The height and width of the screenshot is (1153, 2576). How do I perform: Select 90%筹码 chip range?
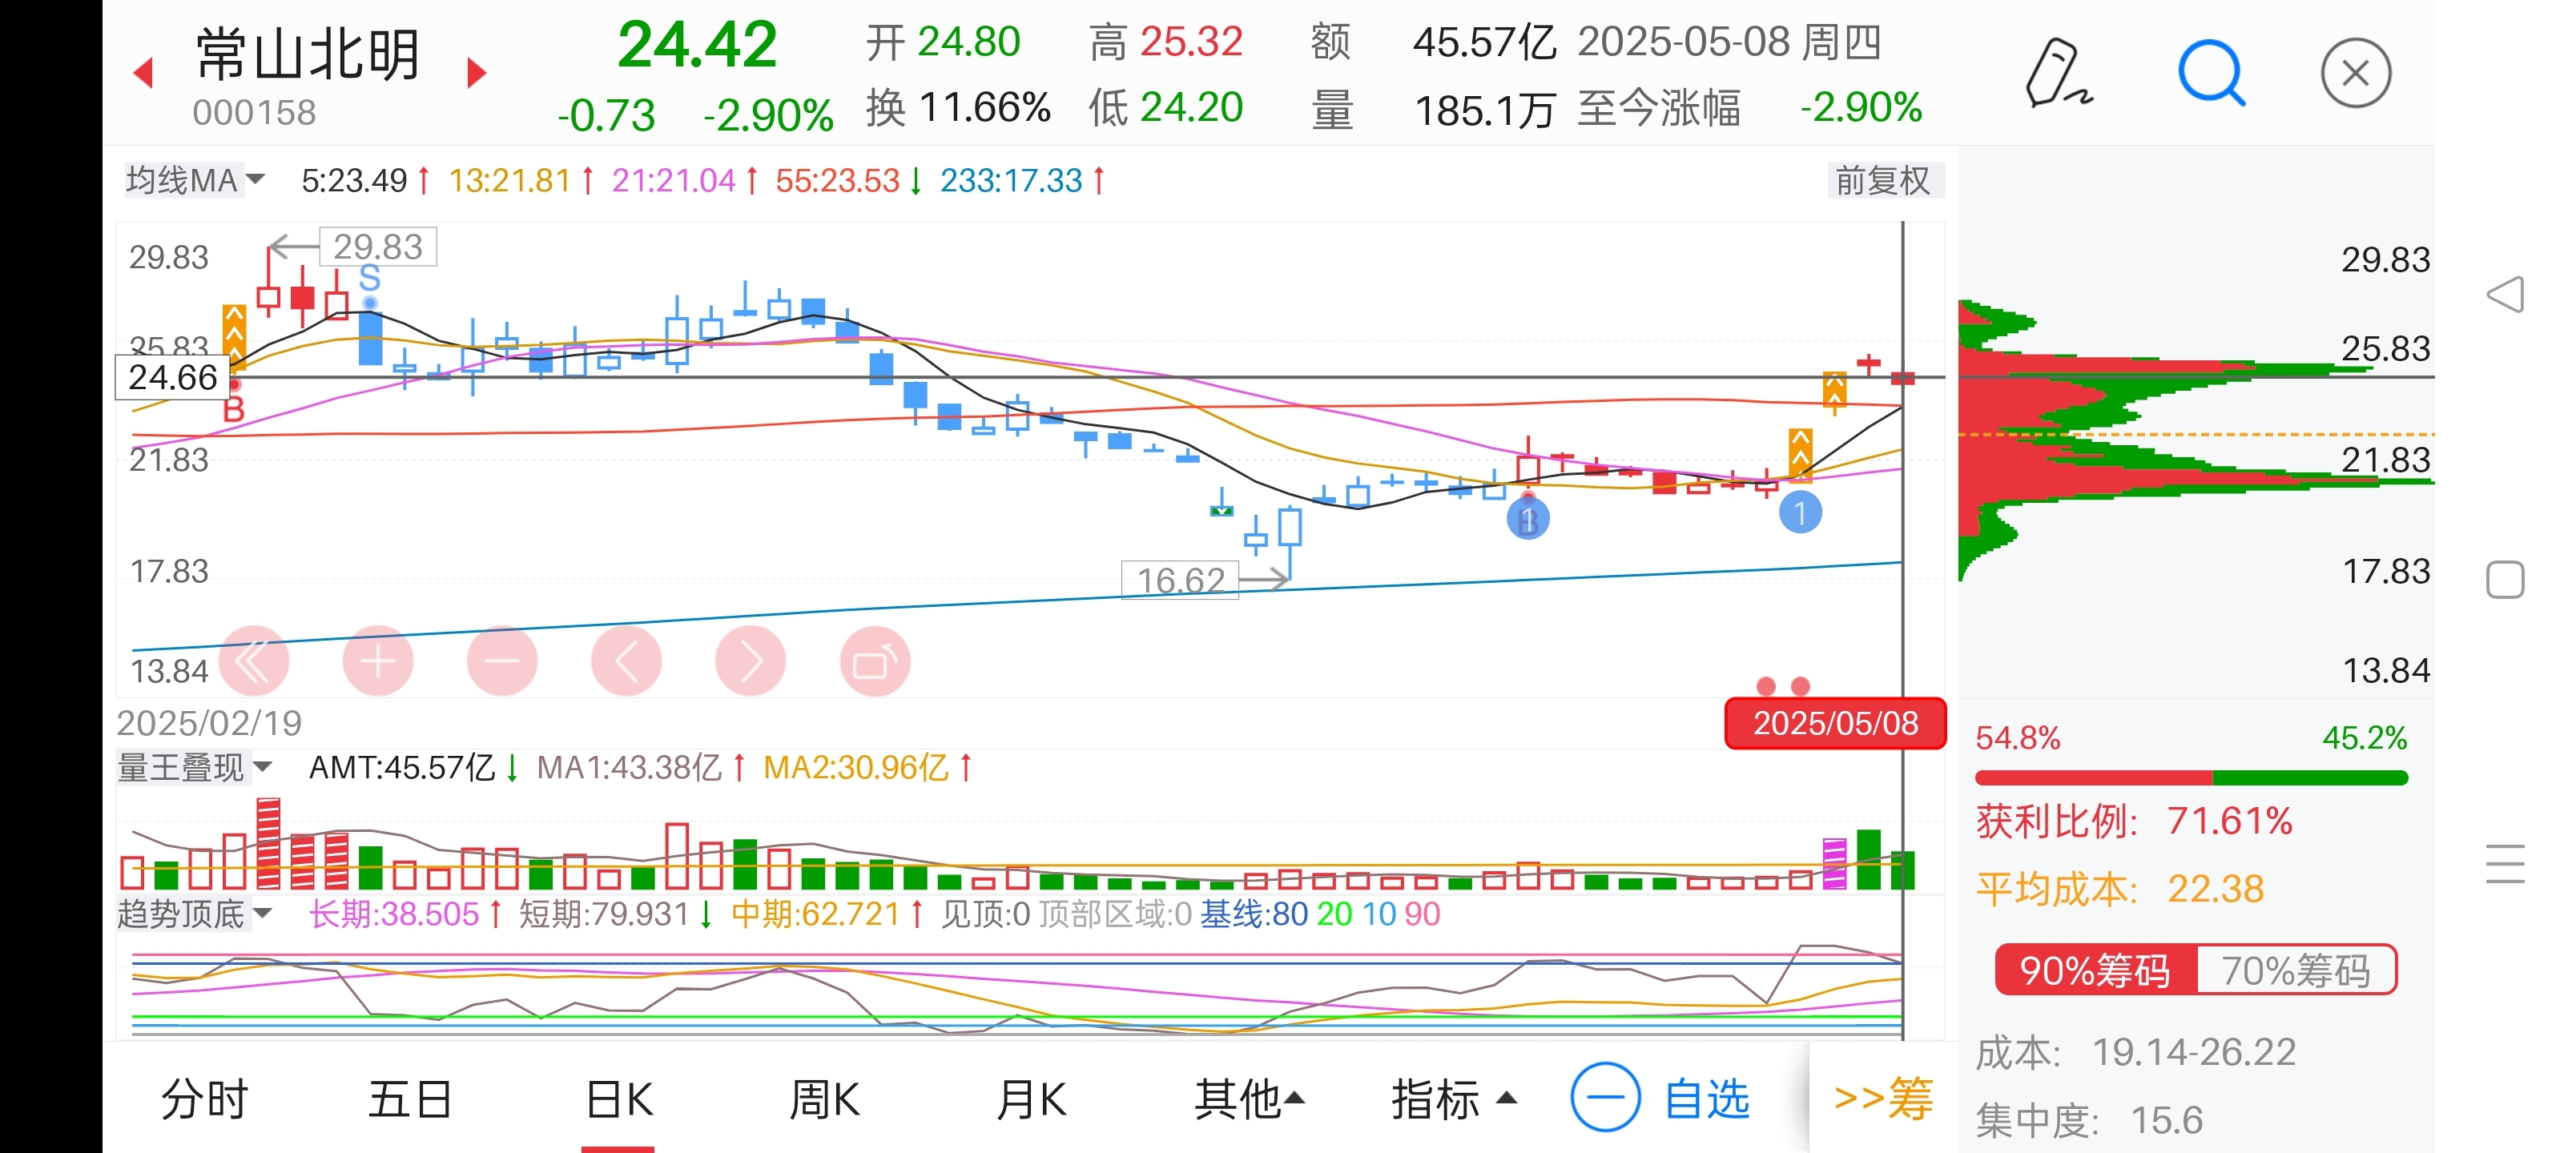(x=2095, y=970)
